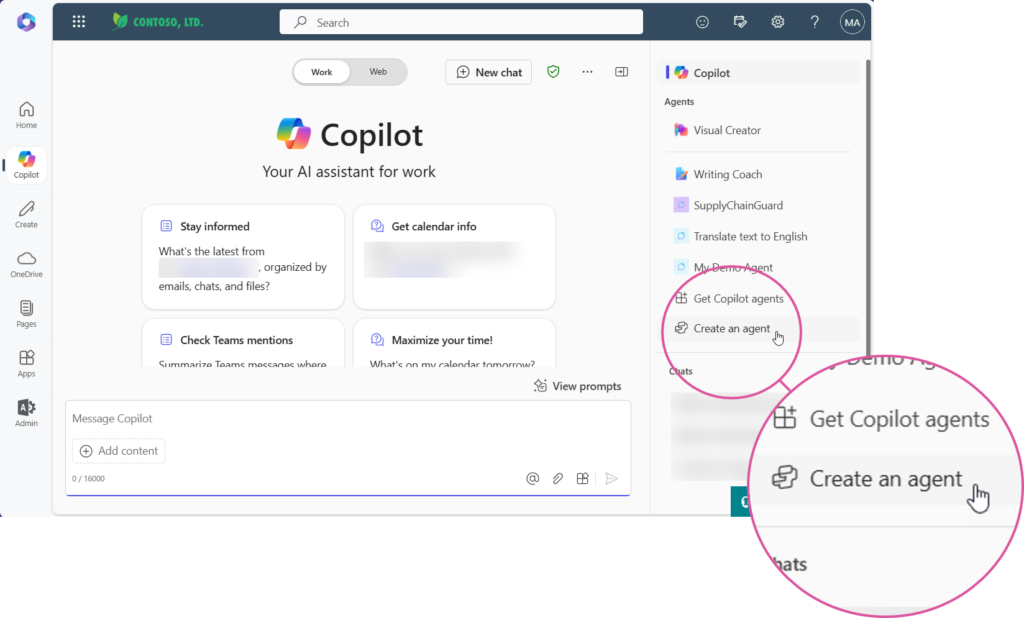Toggle the side panel icon beside the ellipsis

tap(622, 72)
